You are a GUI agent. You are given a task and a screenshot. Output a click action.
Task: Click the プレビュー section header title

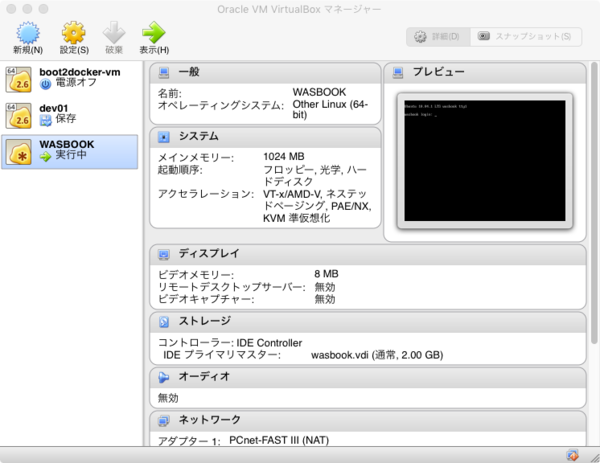(439, 72)
